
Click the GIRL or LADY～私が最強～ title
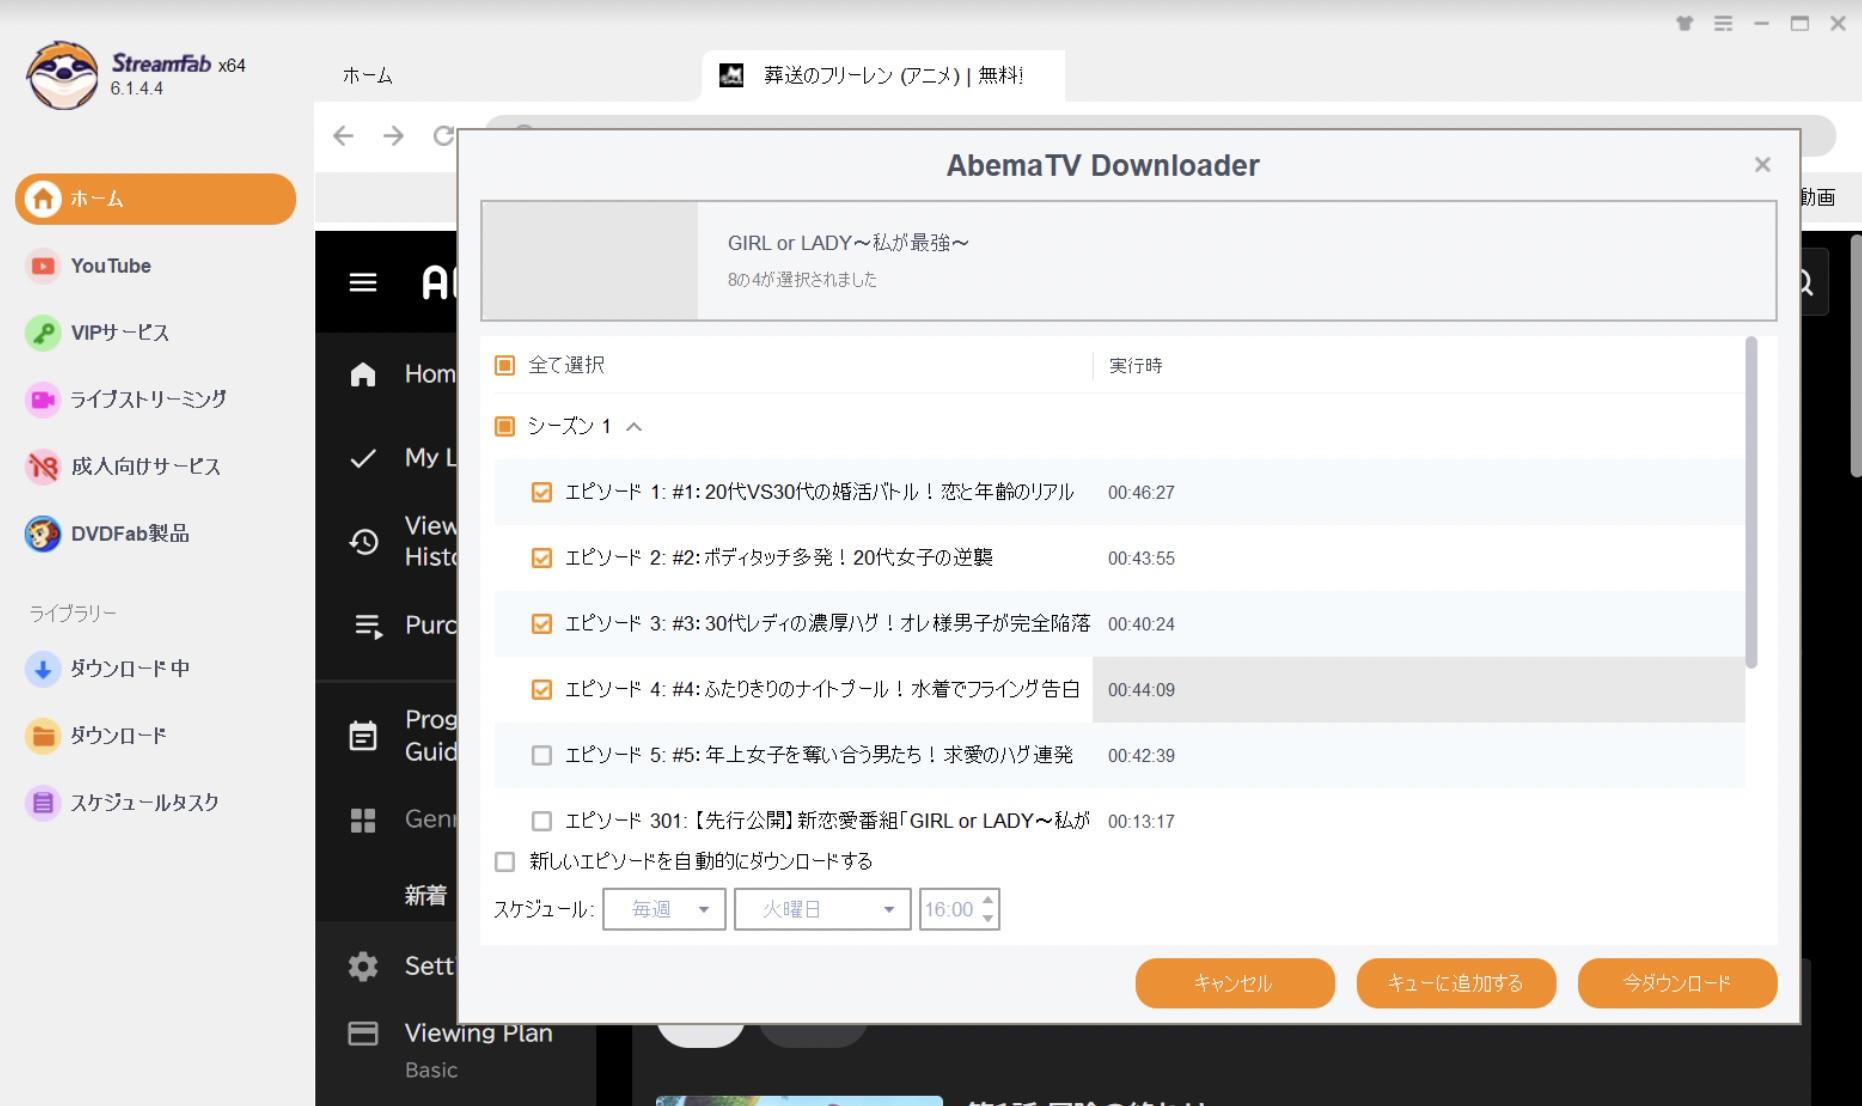click(x=848, y=243)
